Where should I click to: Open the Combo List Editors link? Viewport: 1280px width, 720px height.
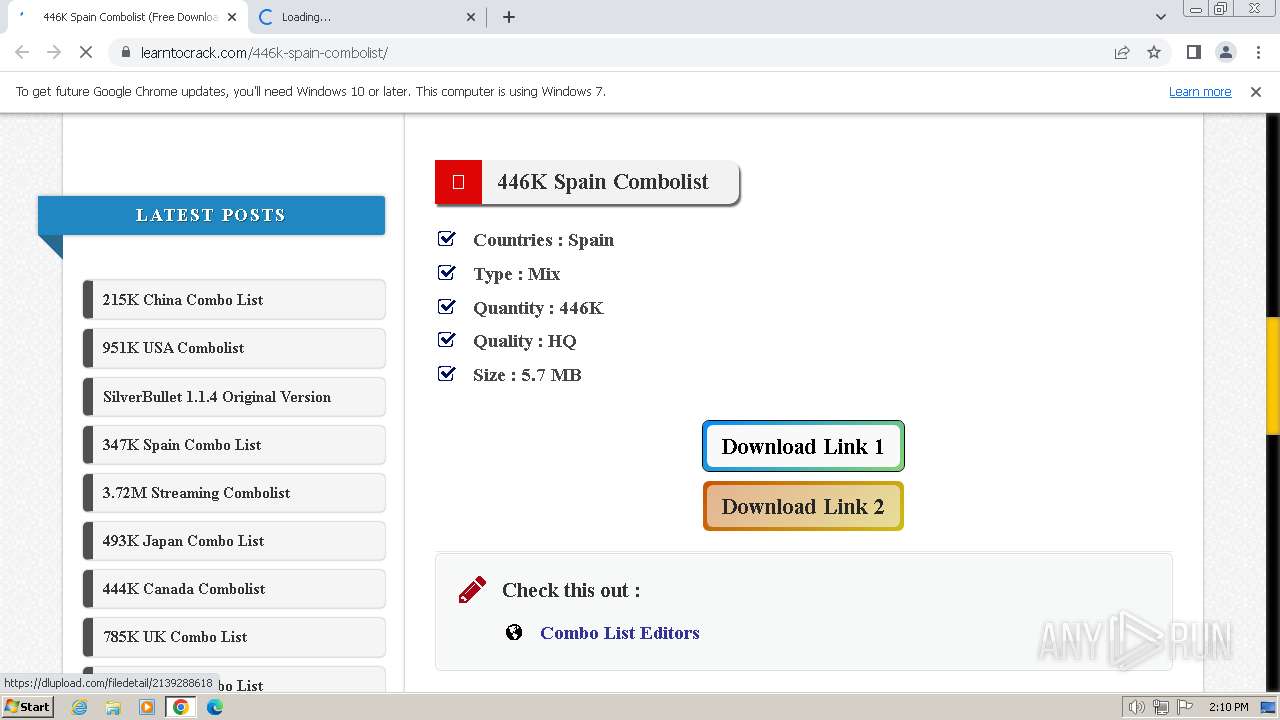click(620, 633)
